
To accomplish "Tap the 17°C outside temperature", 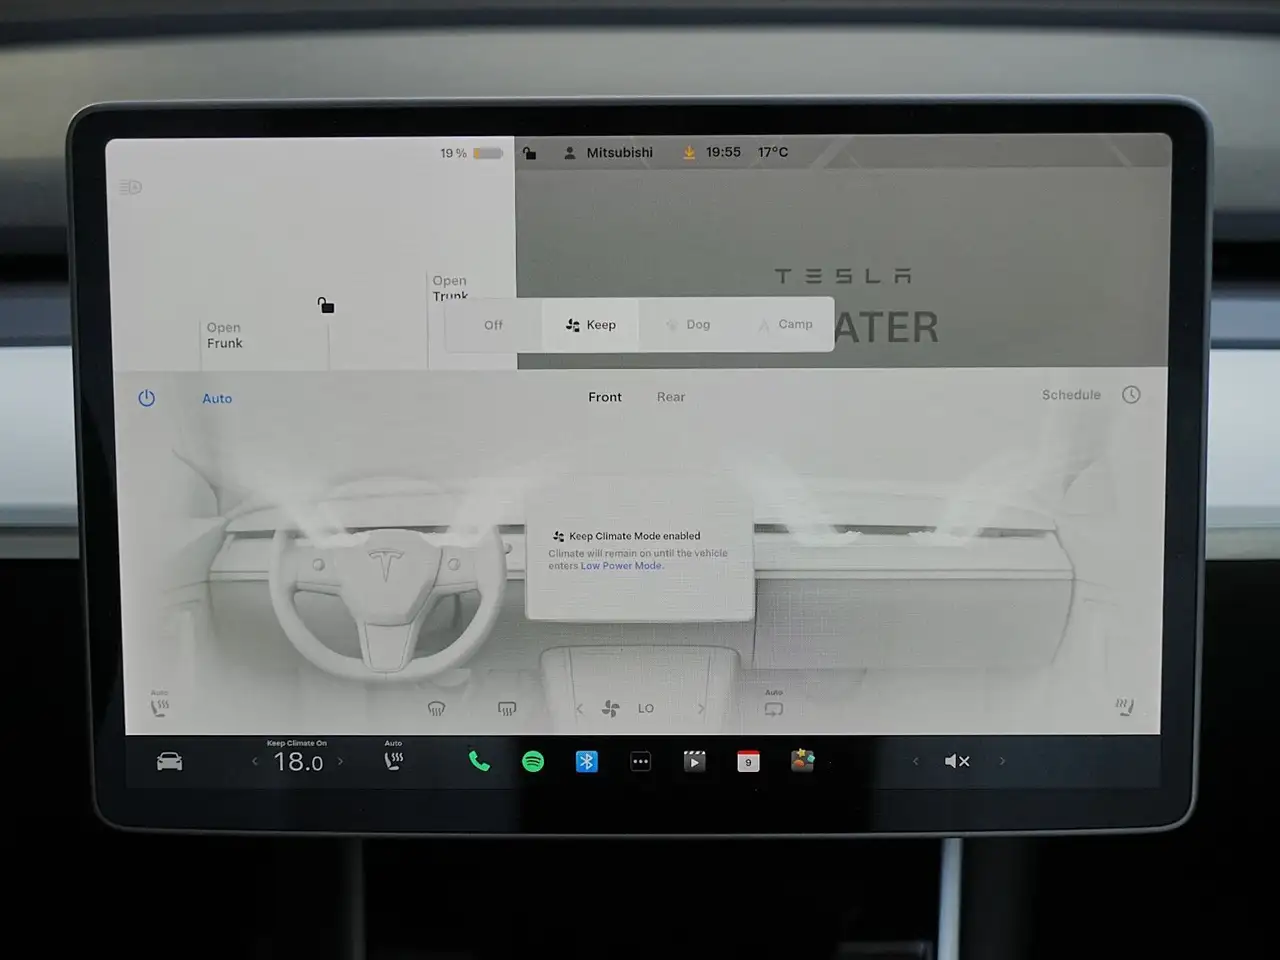I will coord(773,152).
